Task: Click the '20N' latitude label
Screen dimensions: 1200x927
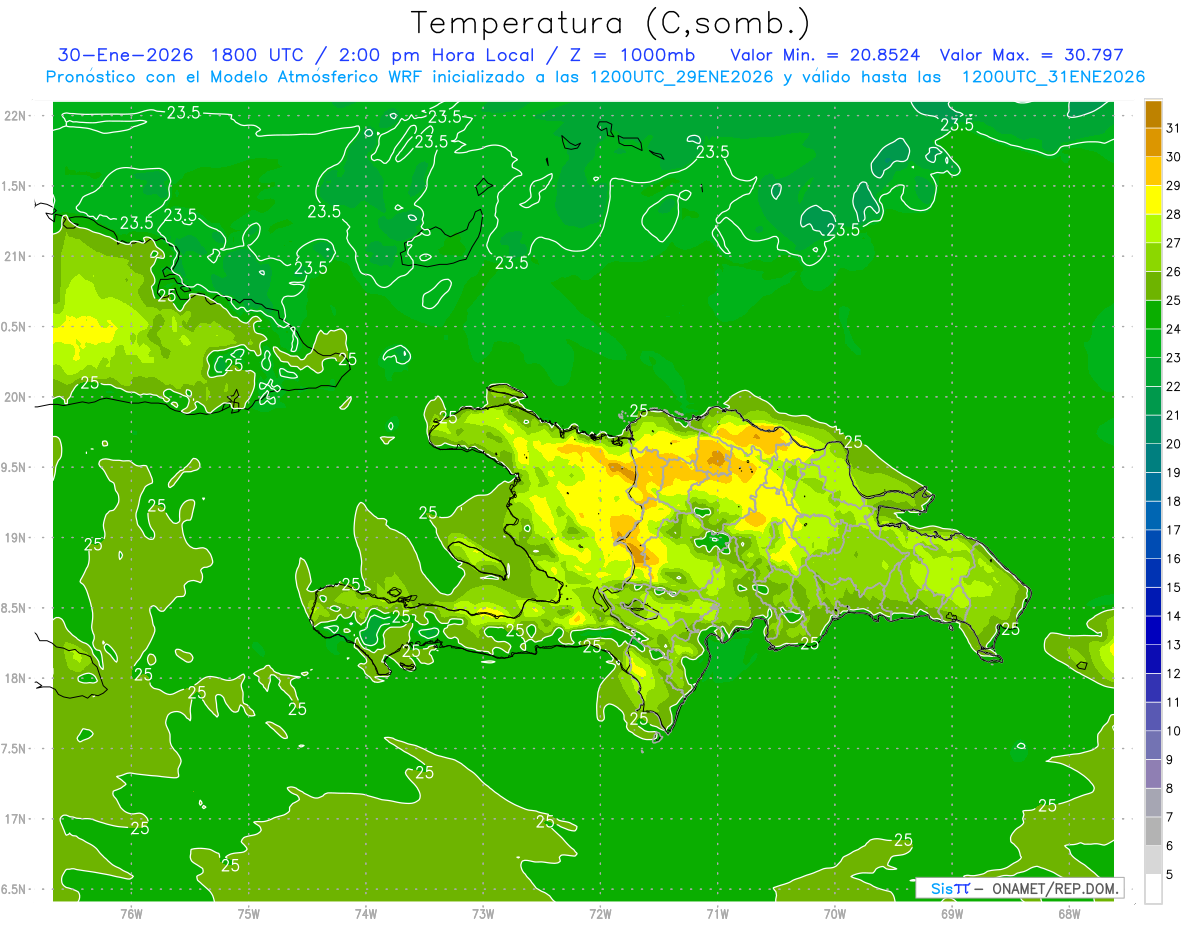Action: 16,397
